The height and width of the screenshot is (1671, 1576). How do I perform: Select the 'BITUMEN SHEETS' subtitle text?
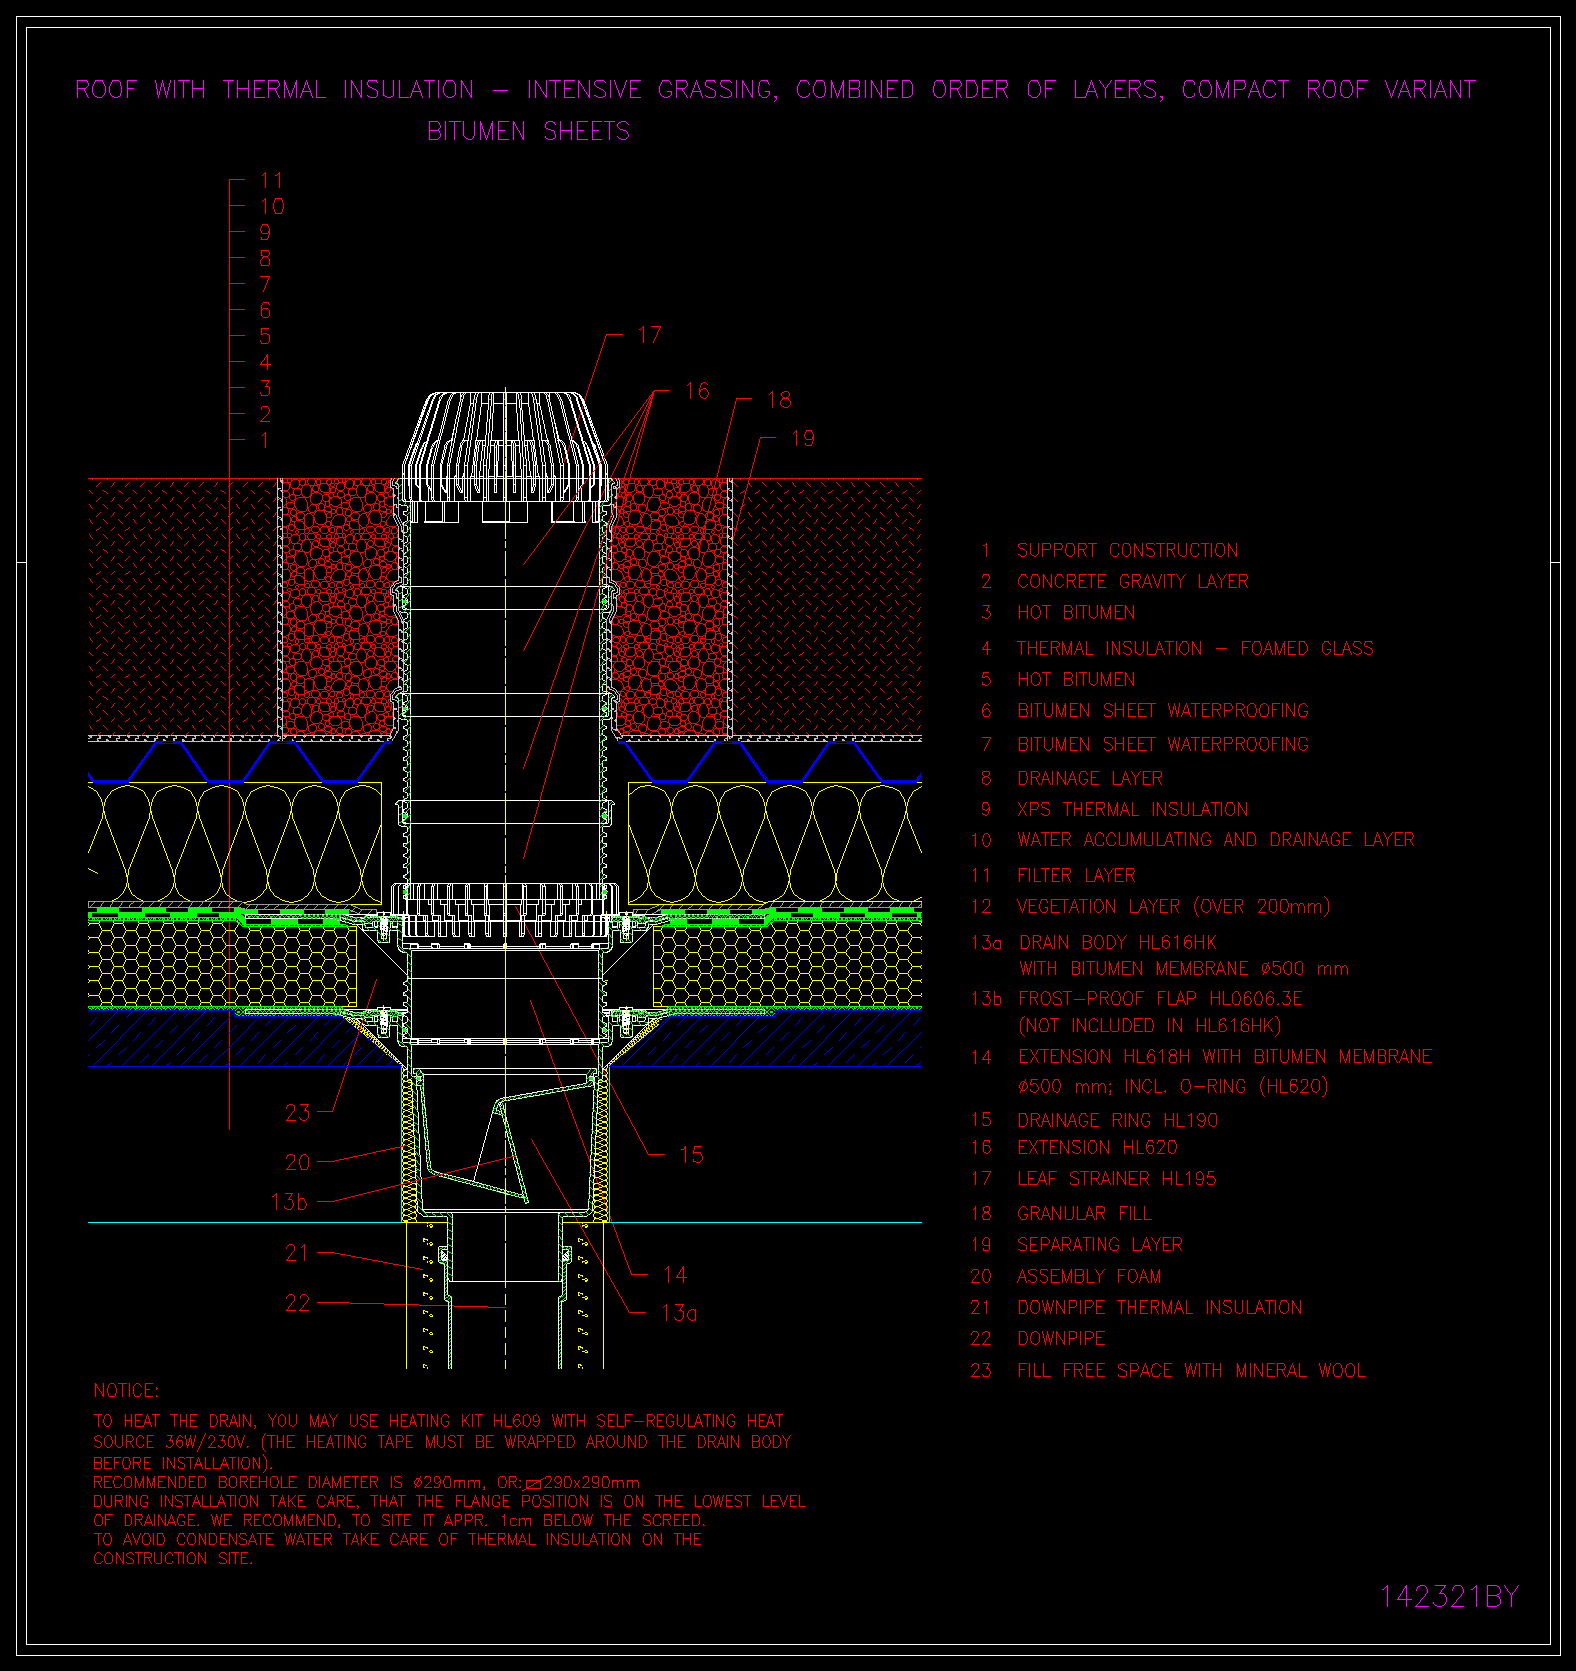coord(529,131)
